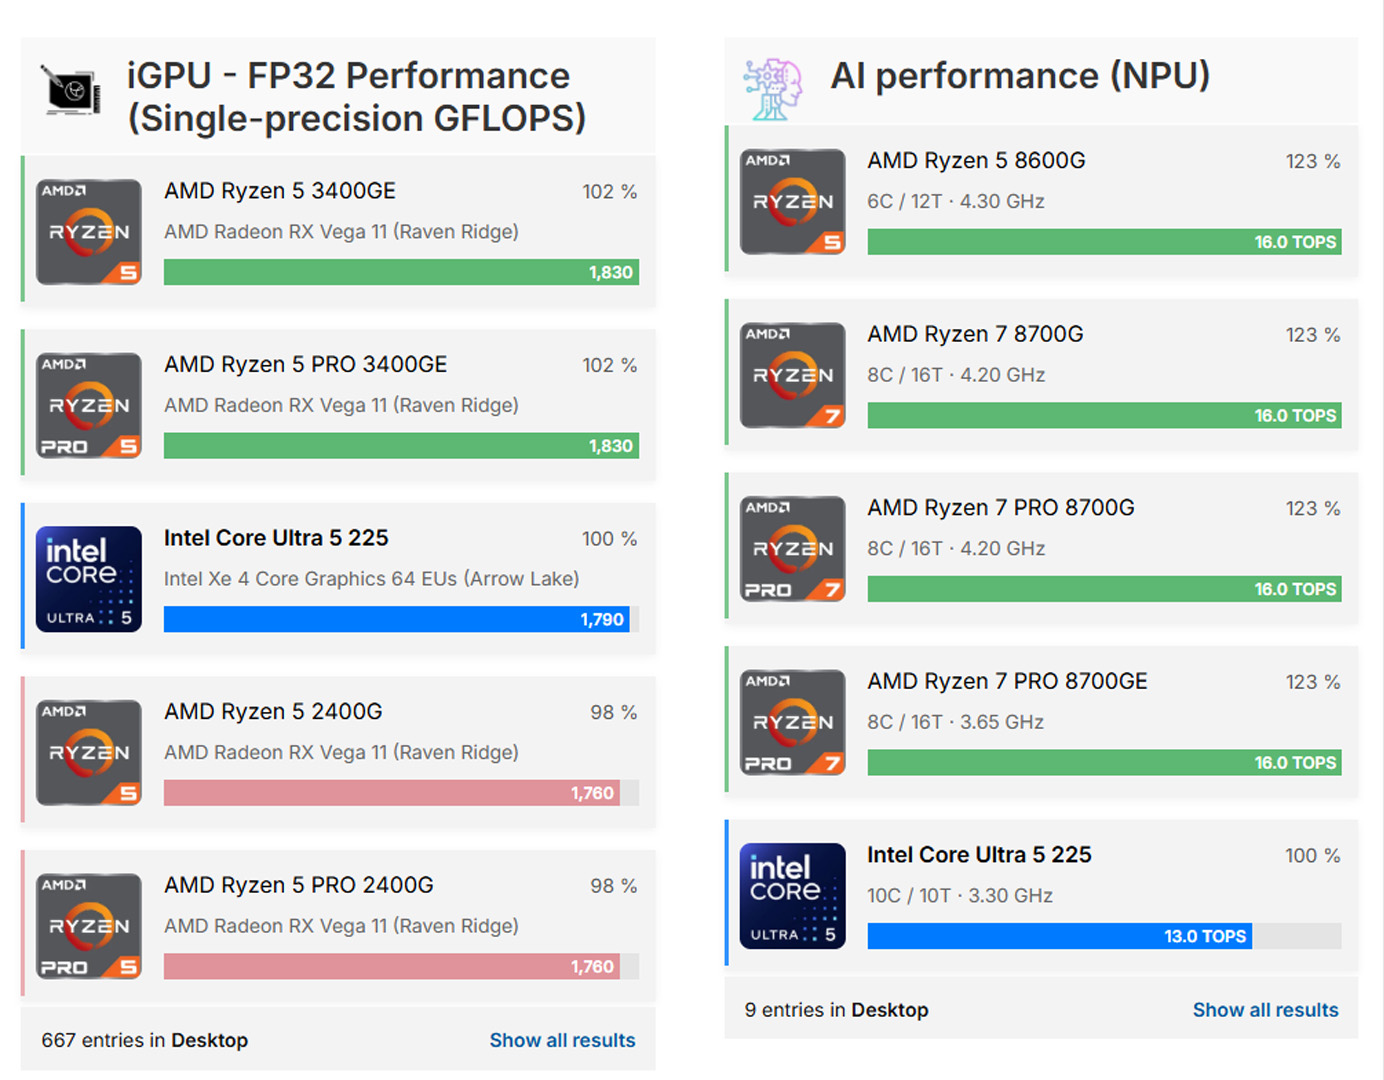1384x1080 pixels.
Task: Open Show all results under NPU list
Action: (x=1265, y=1010)
